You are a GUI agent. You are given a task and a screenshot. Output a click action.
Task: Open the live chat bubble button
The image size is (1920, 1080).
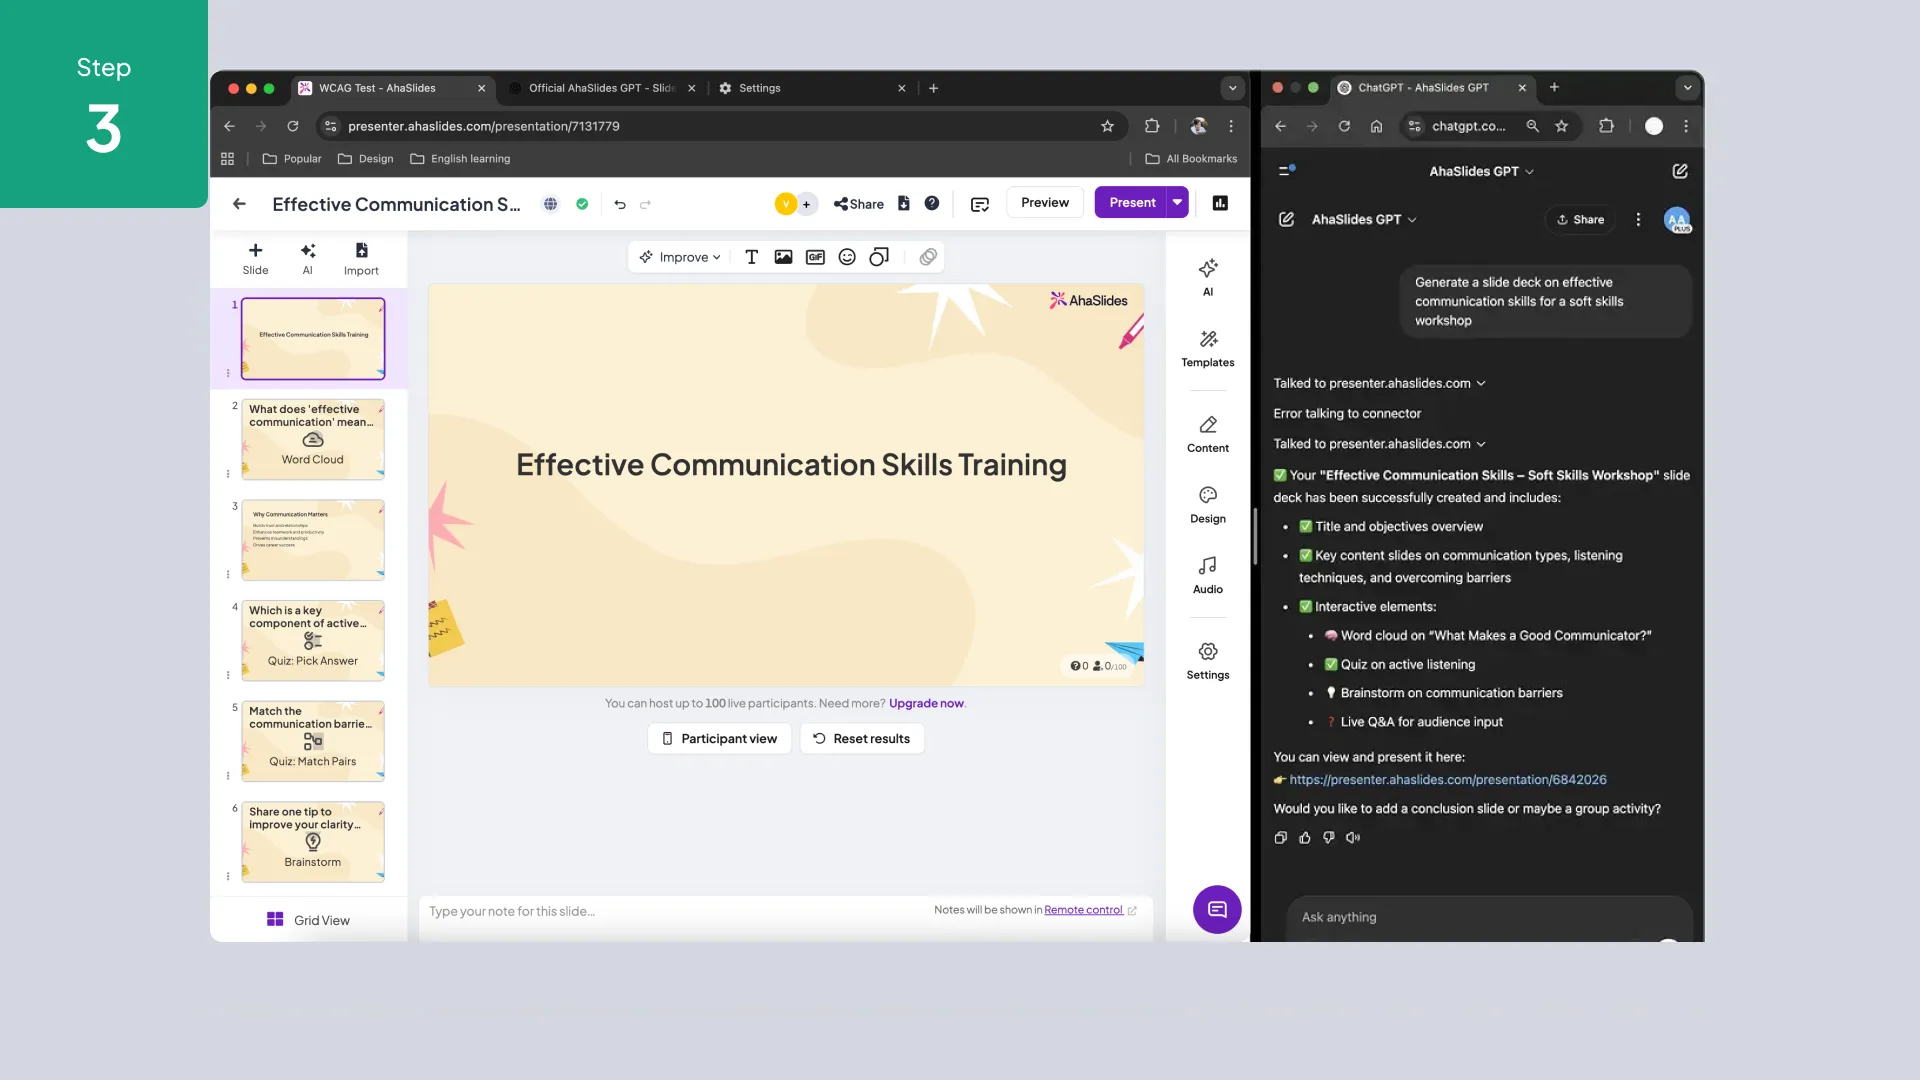tap(1216, 909)
